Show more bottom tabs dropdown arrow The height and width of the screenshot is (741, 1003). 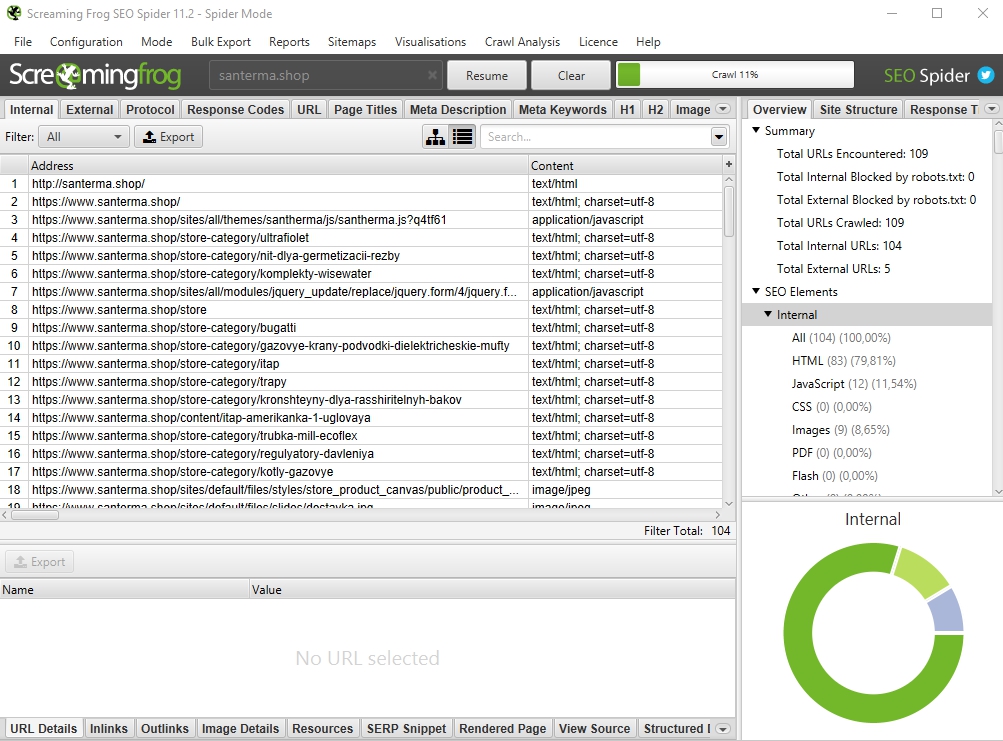tap(723, 729)
